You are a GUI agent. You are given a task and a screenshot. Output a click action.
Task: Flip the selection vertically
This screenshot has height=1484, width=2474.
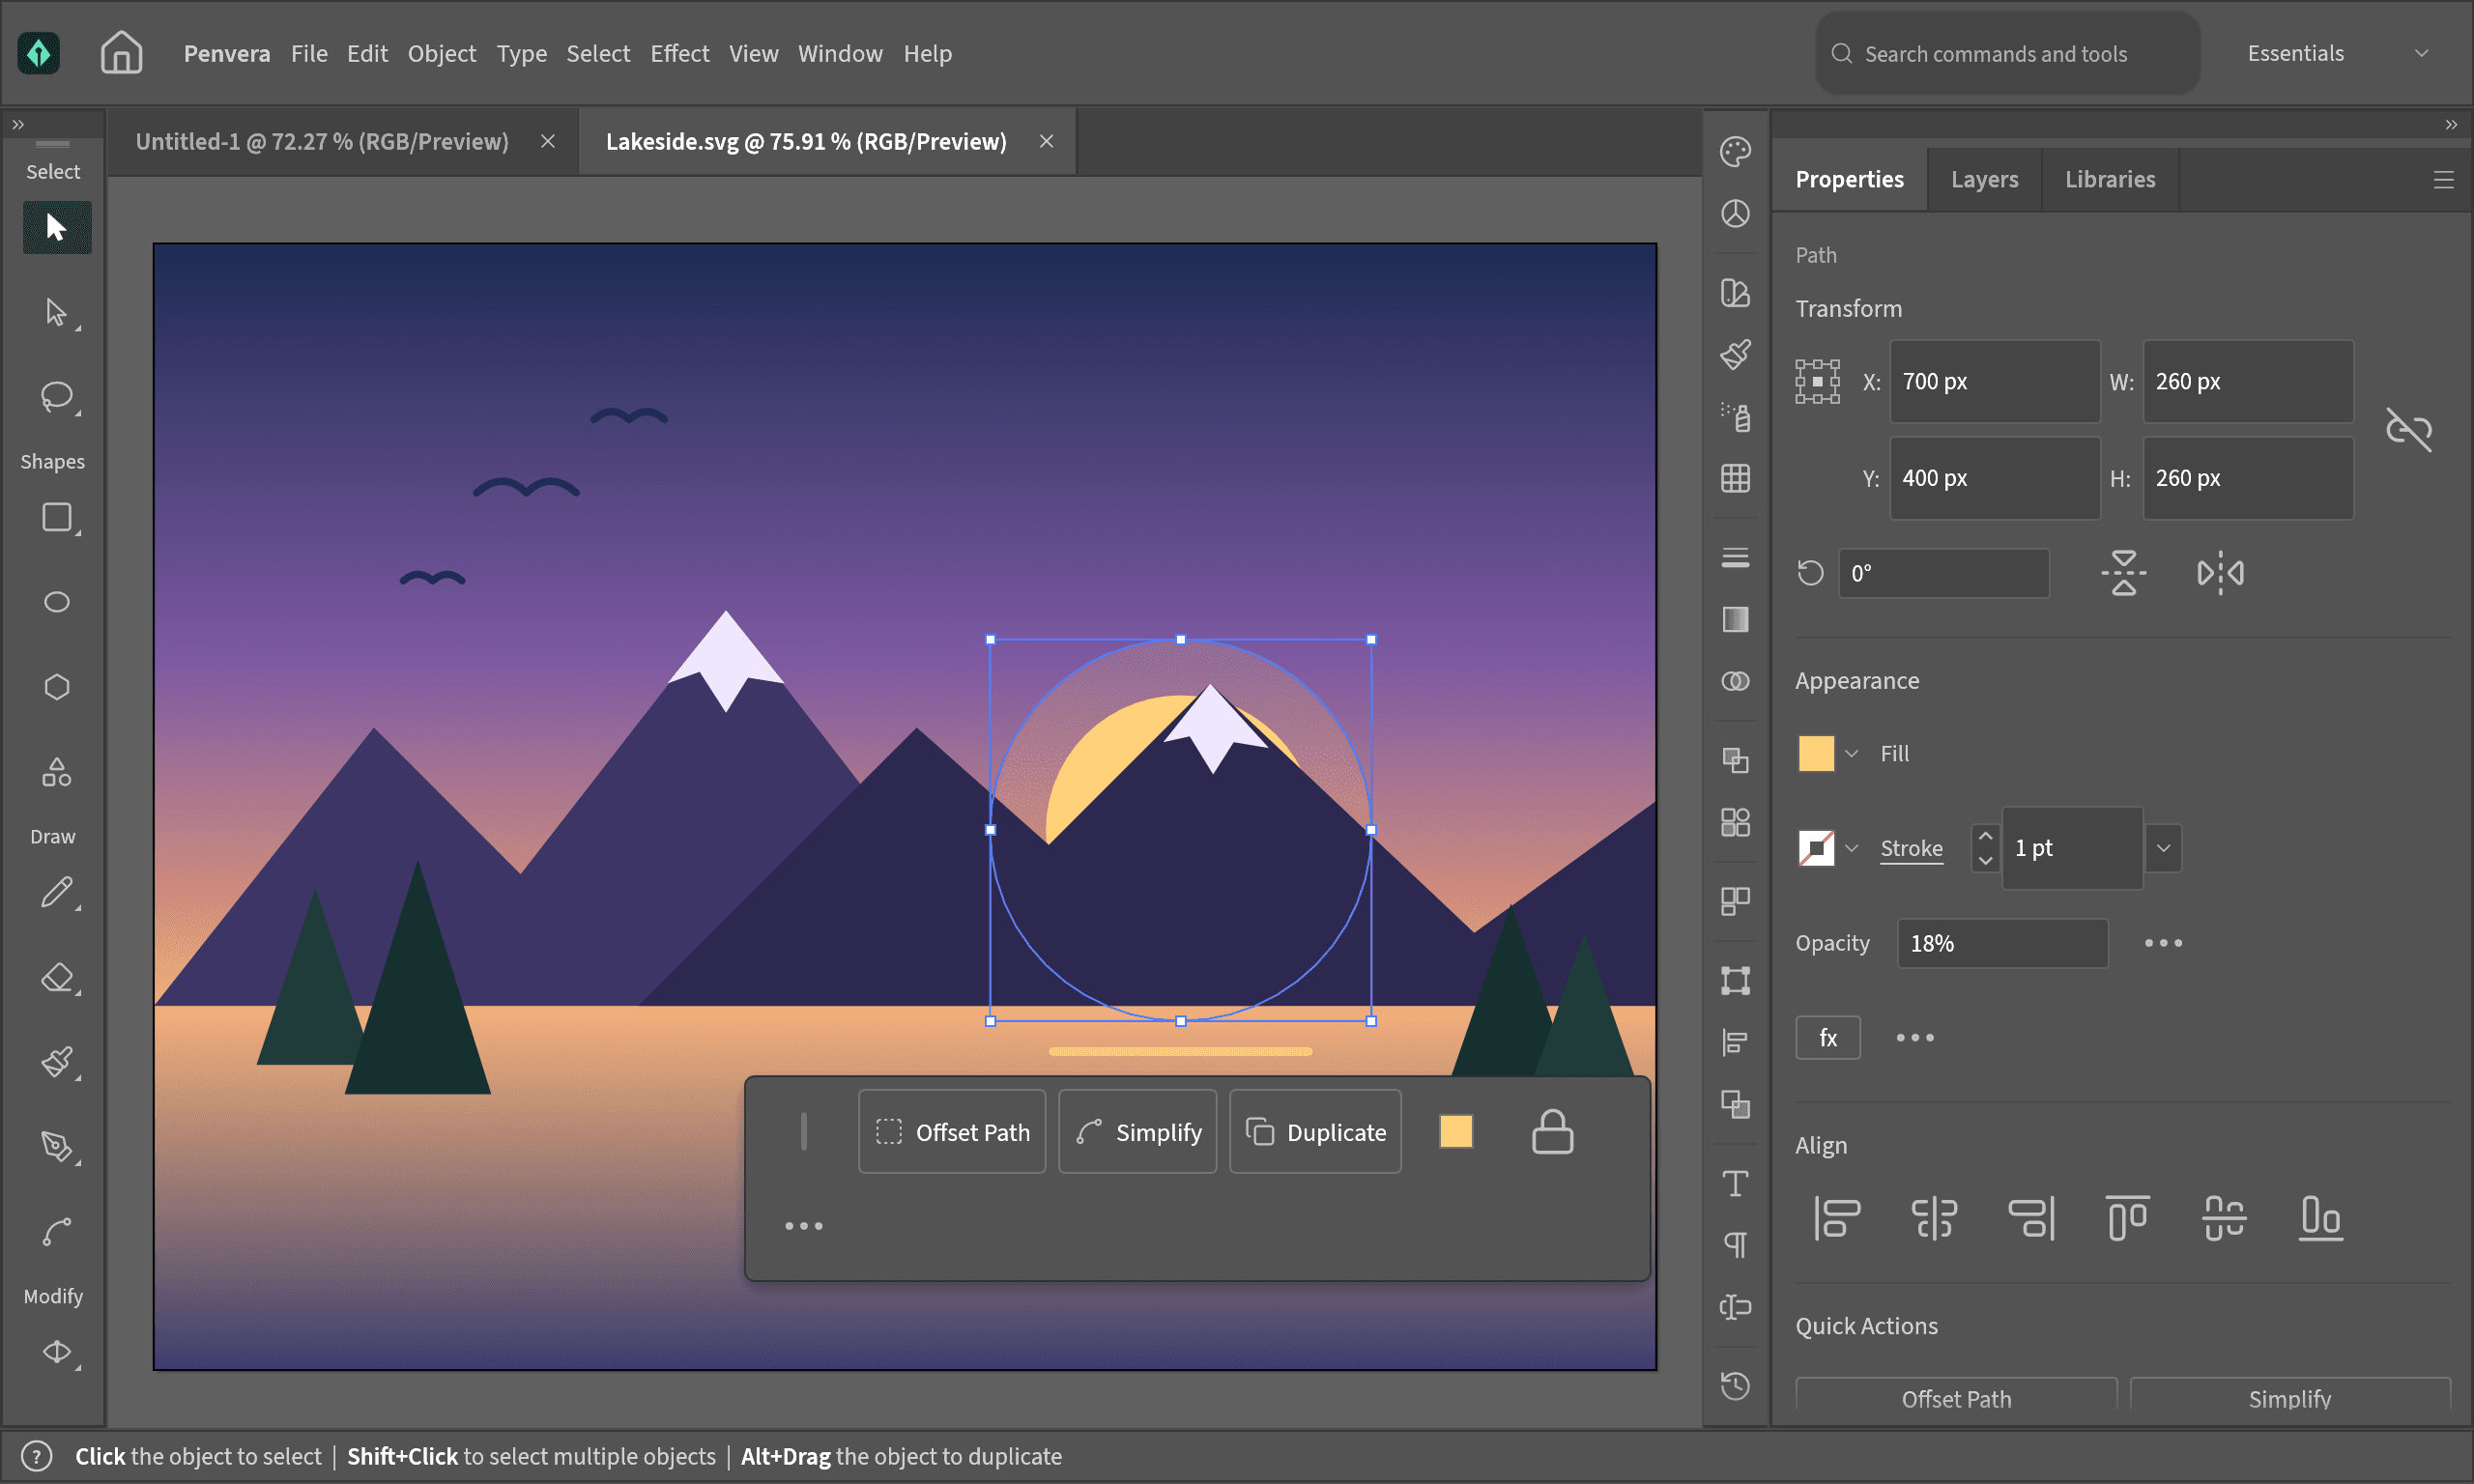click(2124, 573)
